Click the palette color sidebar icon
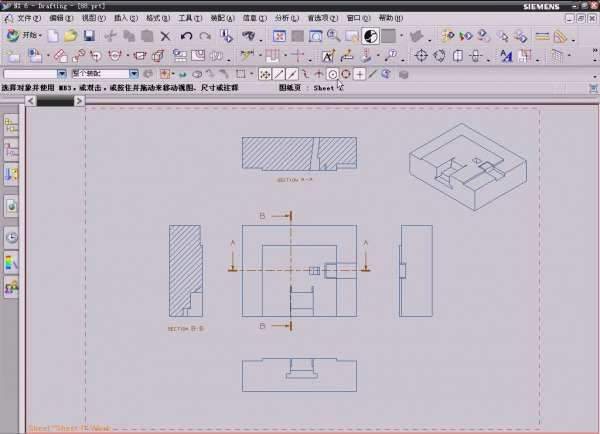This screenshot has width=600, height=434. click(11, 262)
